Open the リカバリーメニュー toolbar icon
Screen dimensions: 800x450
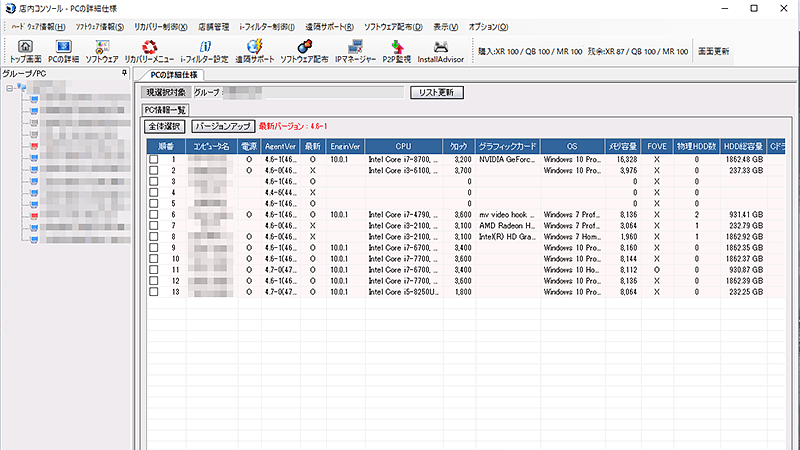(x=149, y=52)
